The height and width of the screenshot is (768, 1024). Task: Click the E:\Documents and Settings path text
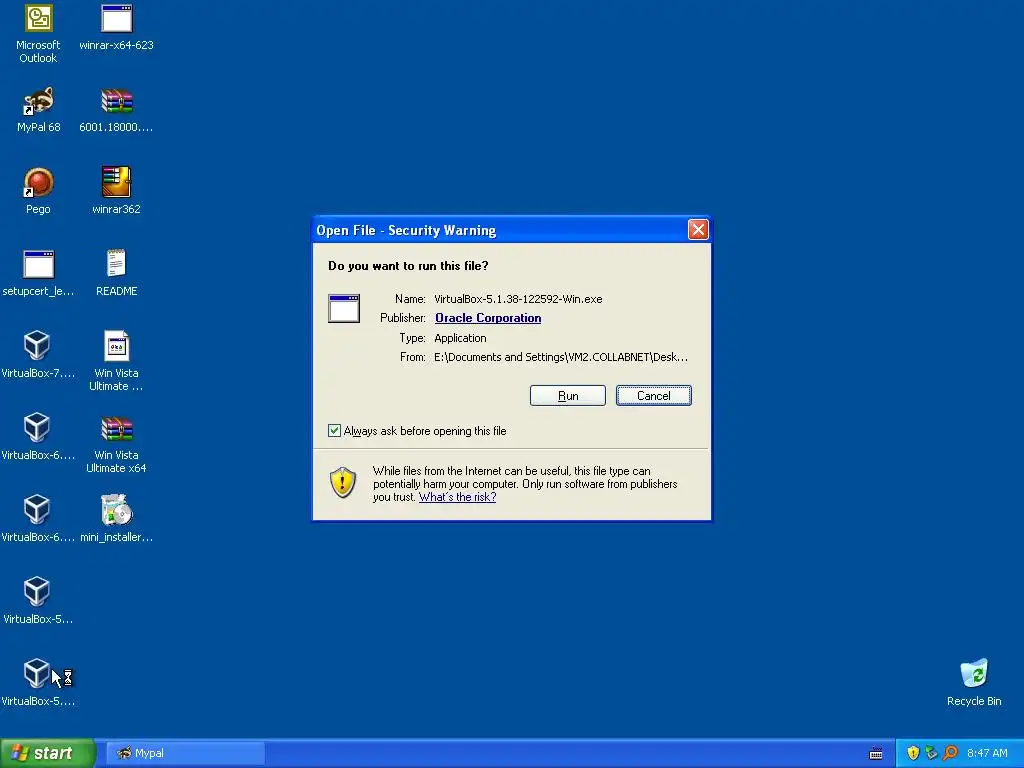pyautogui.click(x=561, y=357)
